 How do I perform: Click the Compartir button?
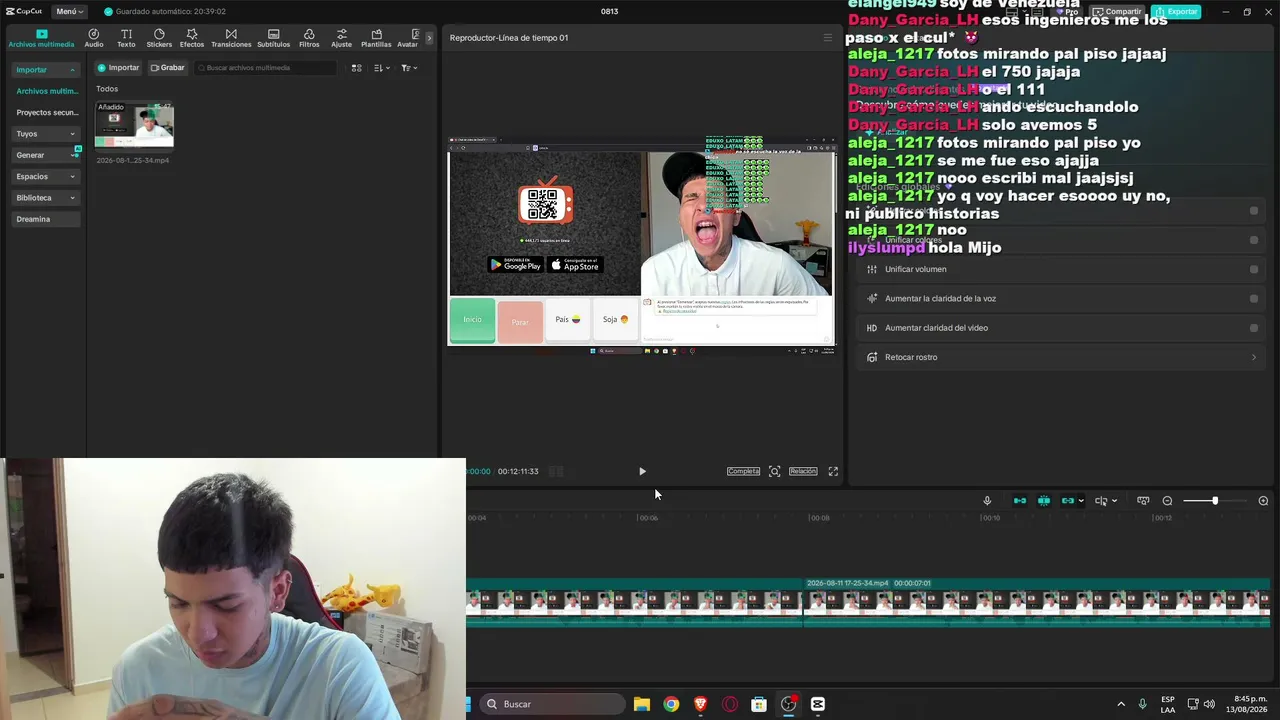tap(1117, 12)
